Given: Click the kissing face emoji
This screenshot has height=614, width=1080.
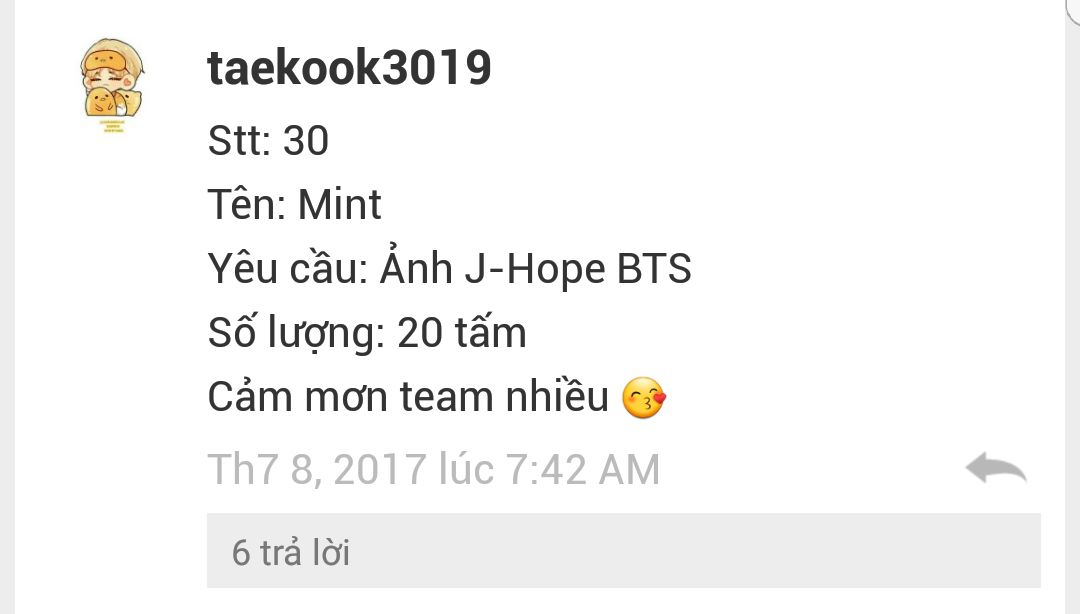Looking at the screenshot, I should point(643,398).
